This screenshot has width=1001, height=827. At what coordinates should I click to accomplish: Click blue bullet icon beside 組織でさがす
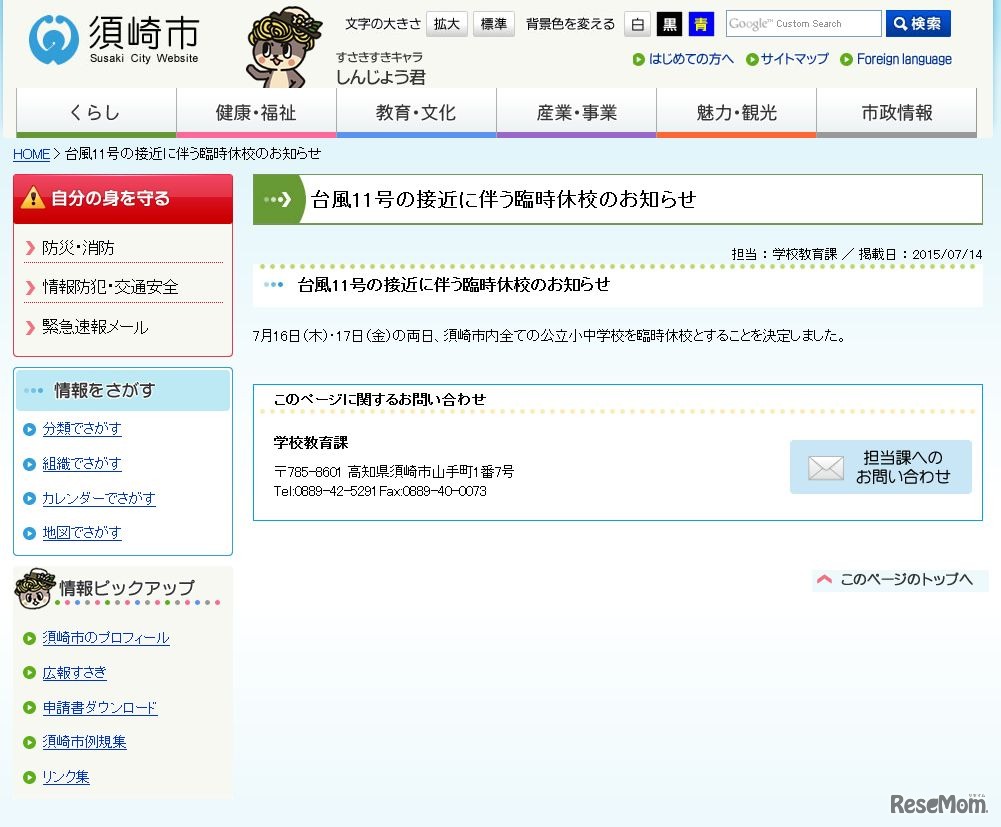click(x=29, y=464)
